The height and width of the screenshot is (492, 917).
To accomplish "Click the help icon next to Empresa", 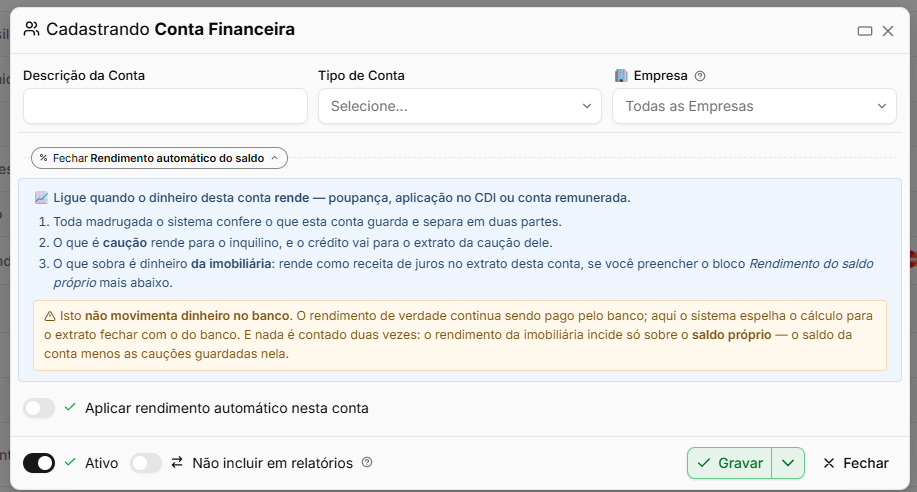I will 700,76.
